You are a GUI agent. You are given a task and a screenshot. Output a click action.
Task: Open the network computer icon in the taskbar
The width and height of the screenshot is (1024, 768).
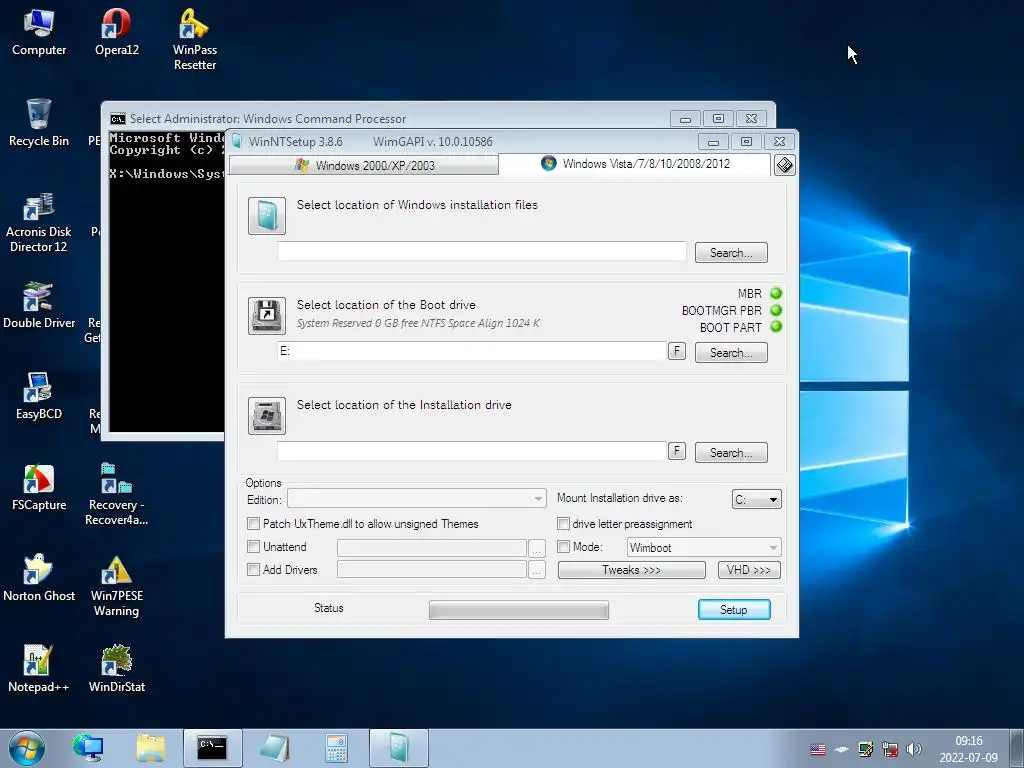point(88,748)
